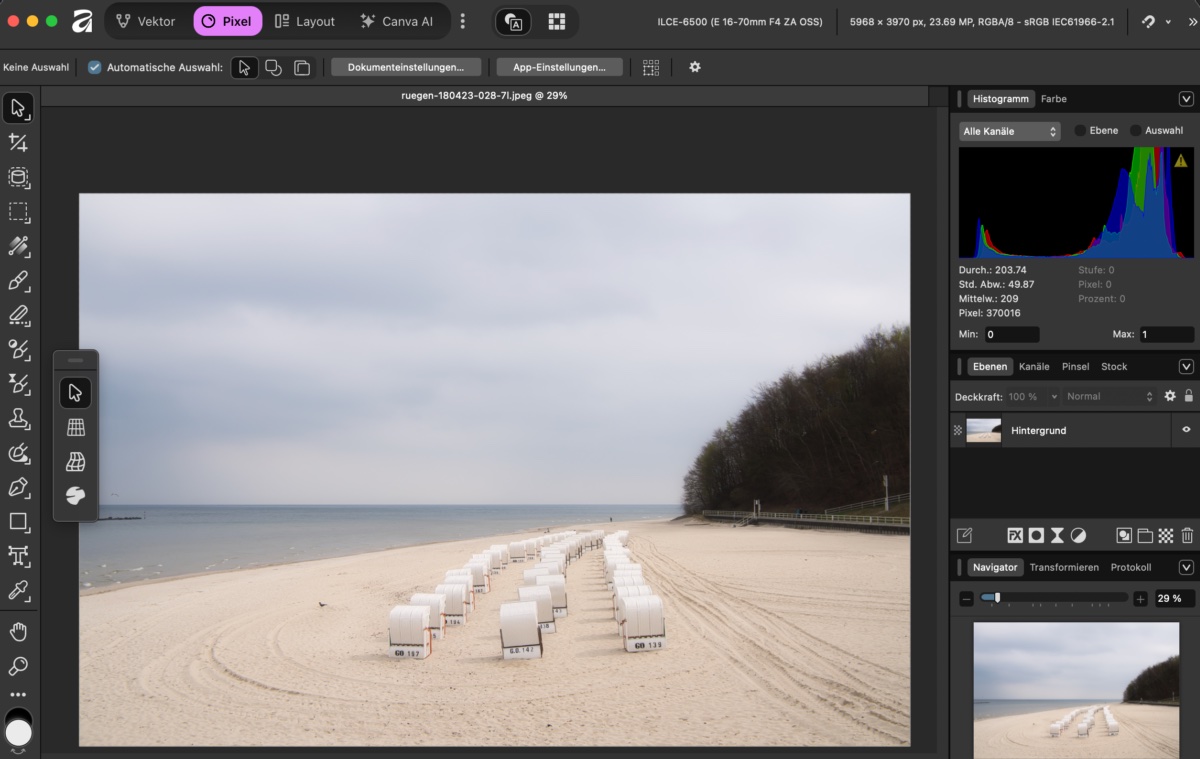Switch to the Pixel persona

pos(227,20)
